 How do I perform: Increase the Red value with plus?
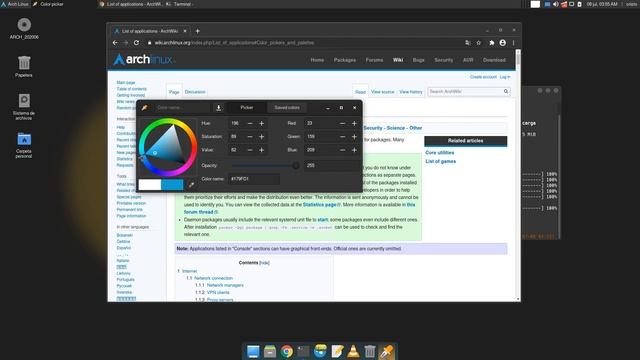tap(354, 123)
